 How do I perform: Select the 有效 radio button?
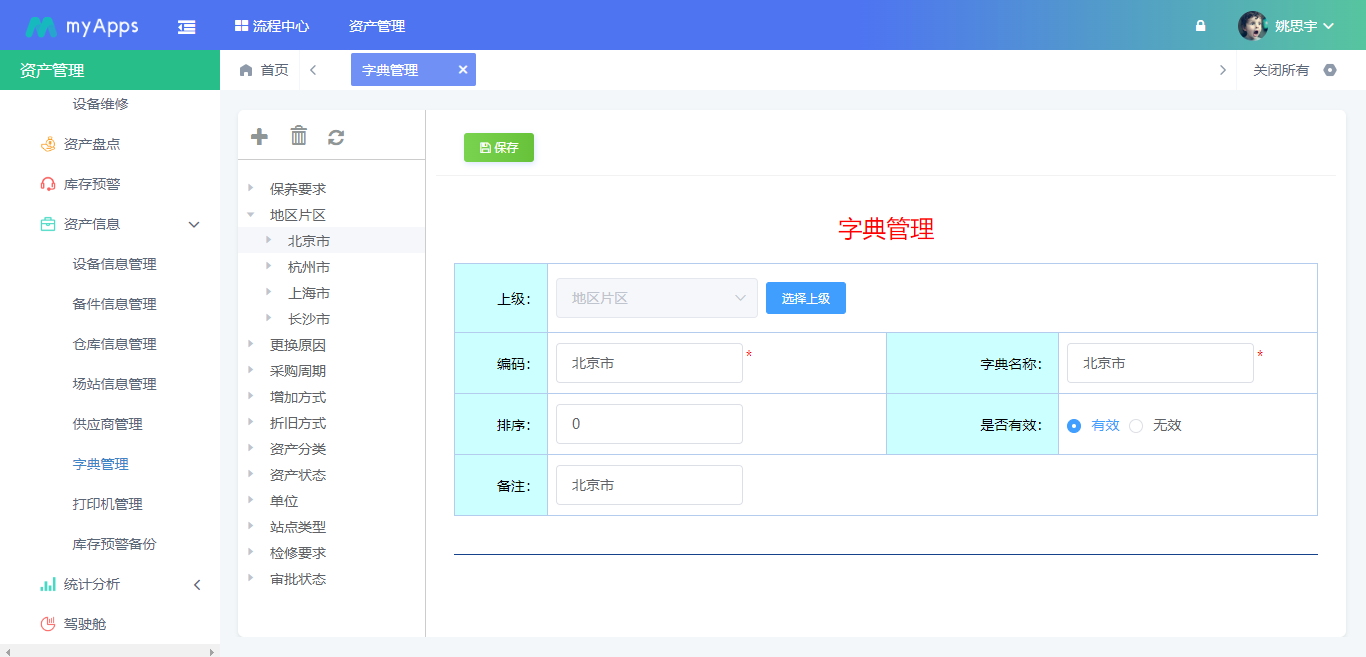[1075, 424]
